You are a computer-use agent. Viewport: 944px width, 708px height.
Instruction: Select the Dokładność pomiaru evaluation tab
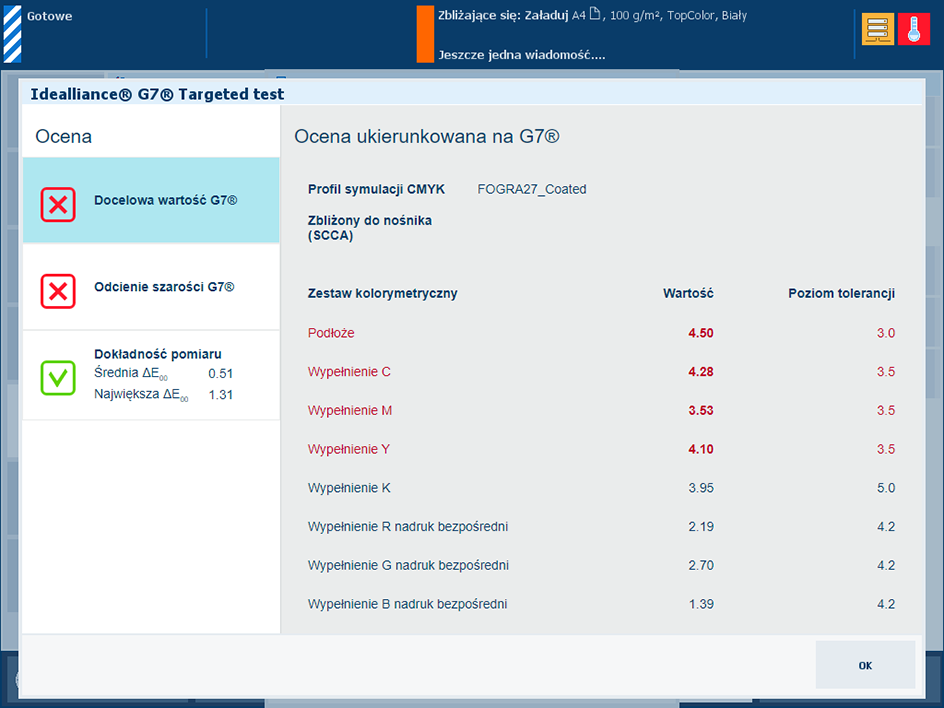click(151, 375)
